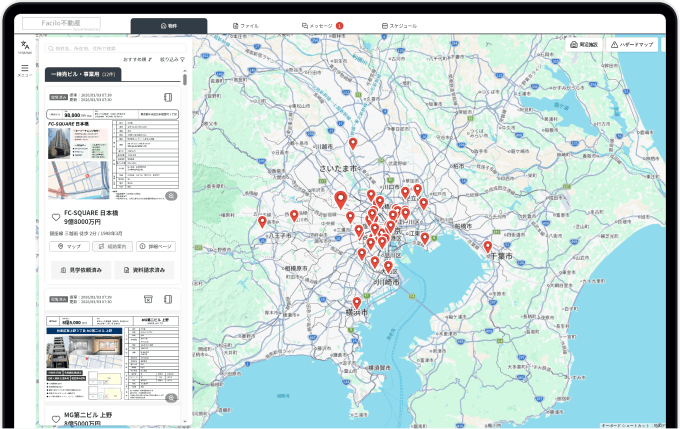Click the list scroll-down arrow
Screen dimensions: 680x429
click(x=185, y=421)
